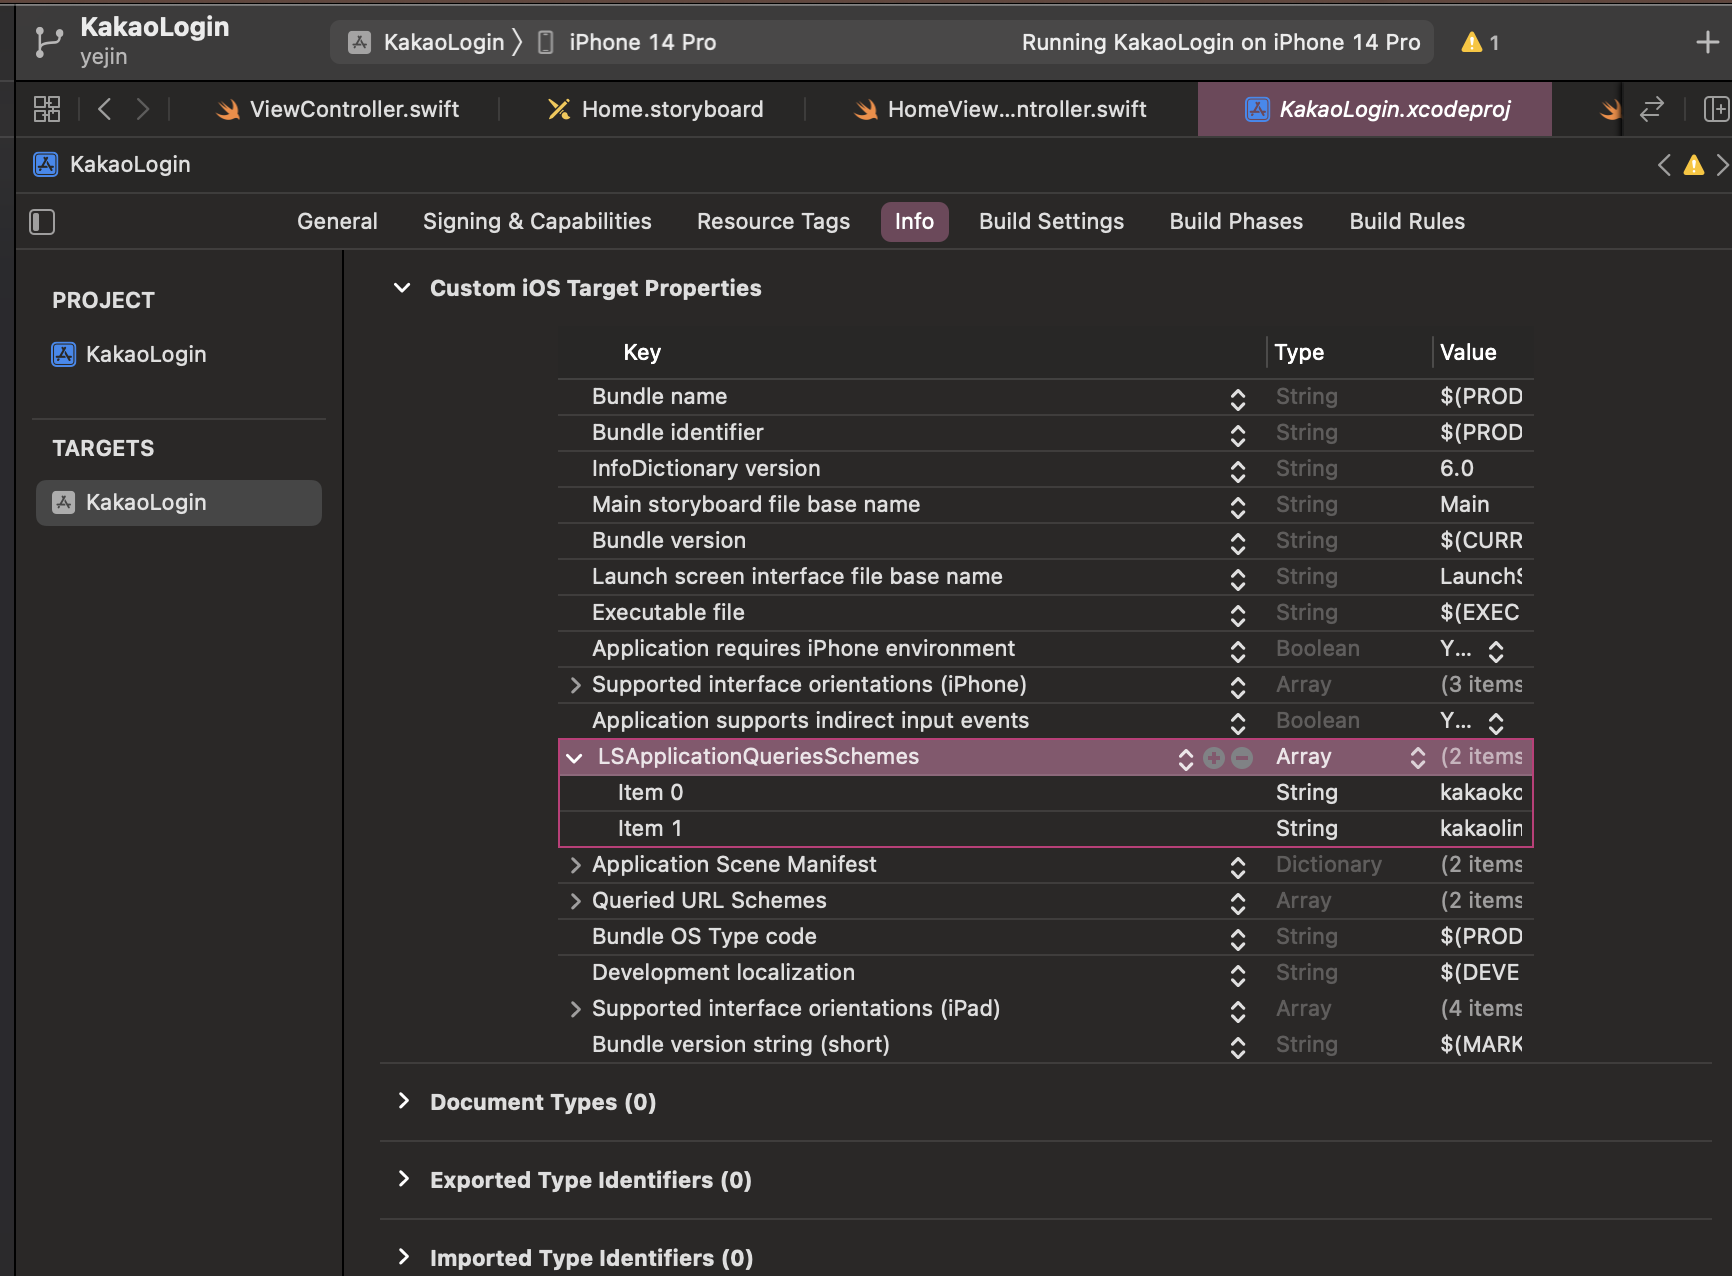This screenshot has width=1732, height=1276.
Task: Click the remove item minus on LSApplicationQueriesSchemes
Action: 1242,758
